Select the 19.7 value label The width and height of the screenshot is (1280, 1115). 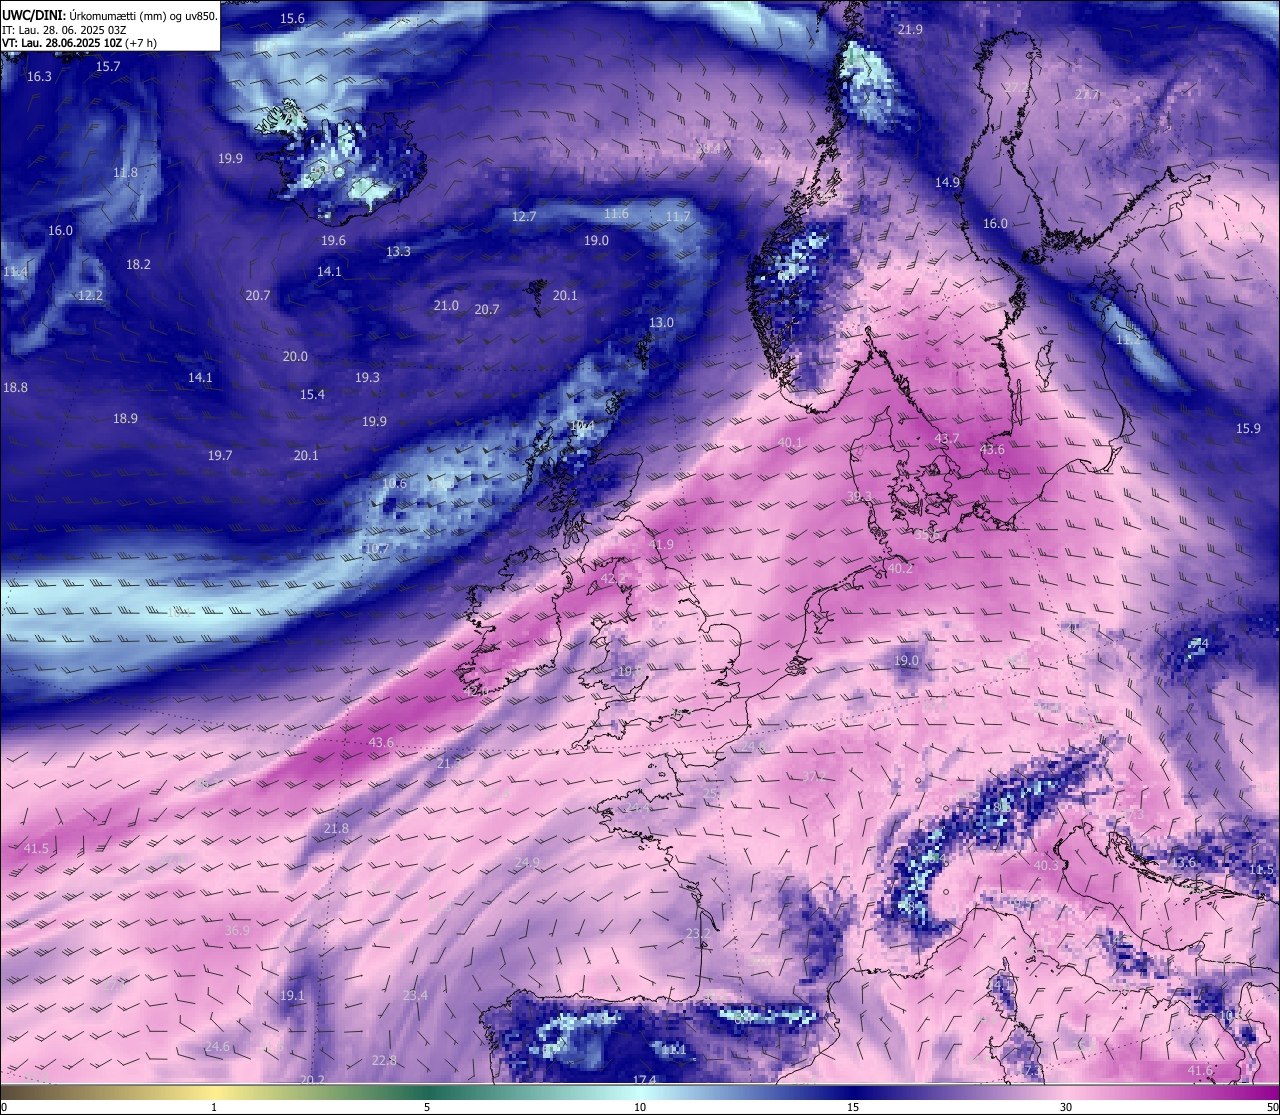(220, 455)
